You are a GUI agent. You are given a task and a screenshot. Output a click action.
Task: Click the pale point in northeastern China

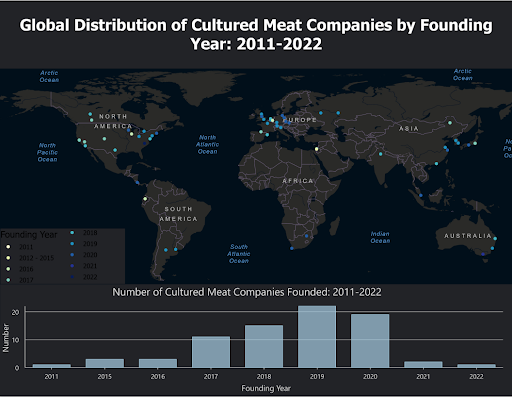click(x=450, y=123)
